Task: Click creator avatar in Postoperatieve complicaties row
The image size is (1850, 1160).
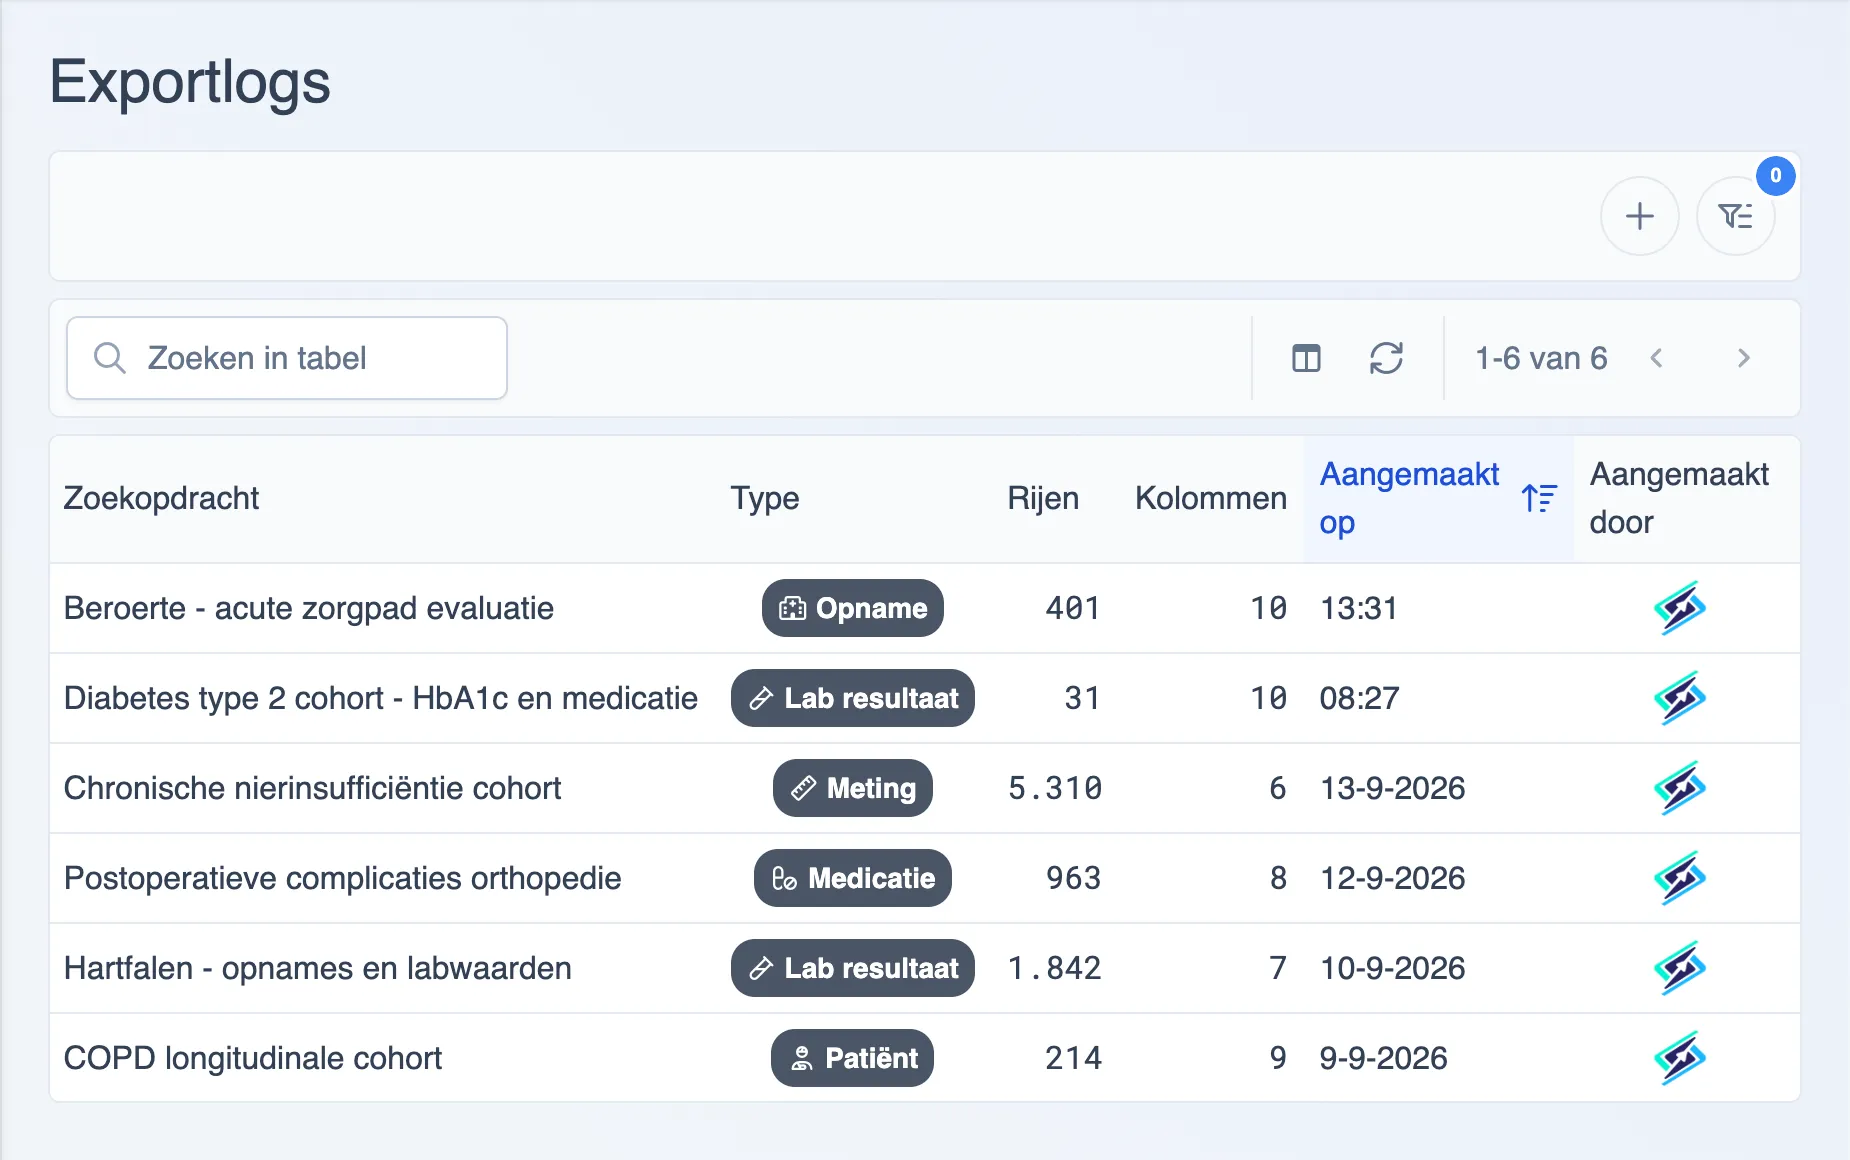Action: tap(1680, 878)
